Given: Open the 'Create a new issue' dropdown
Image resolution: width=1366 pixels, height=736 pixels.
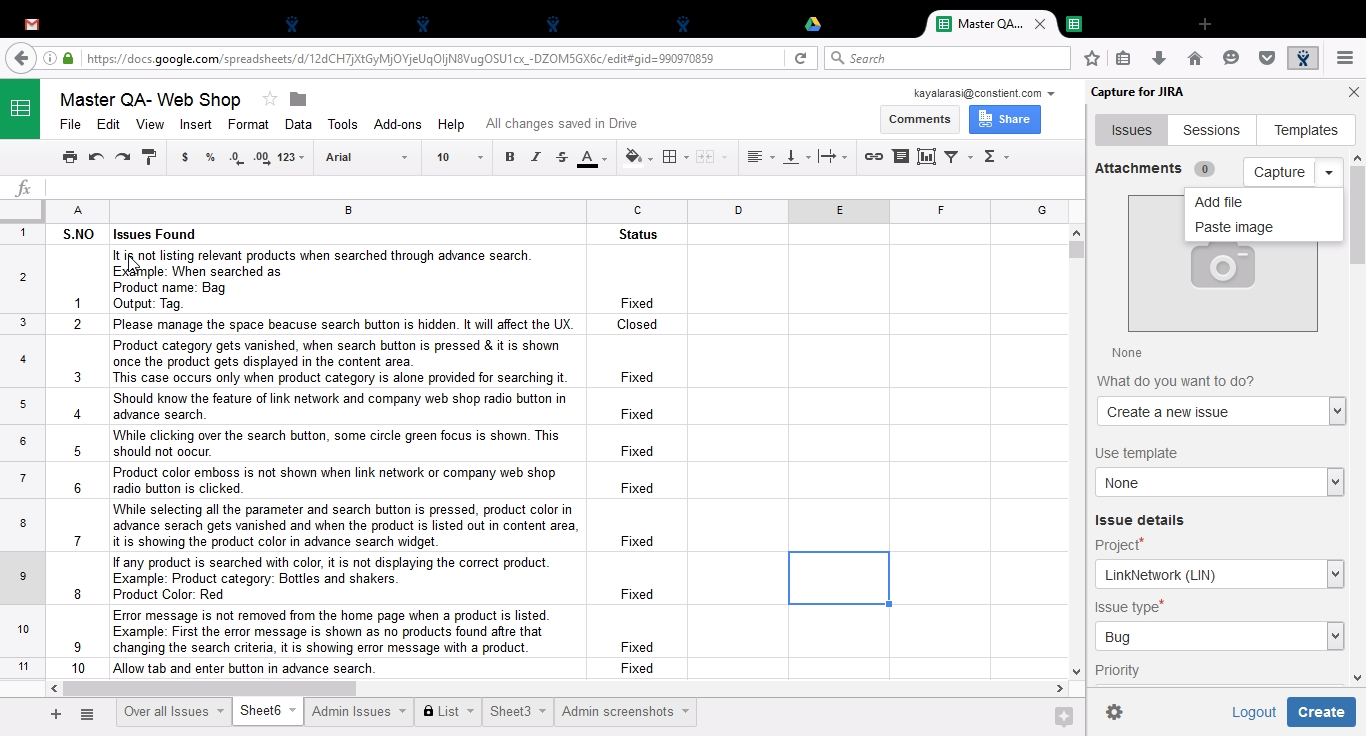Looking at the screenshot, I should 1220,411.
